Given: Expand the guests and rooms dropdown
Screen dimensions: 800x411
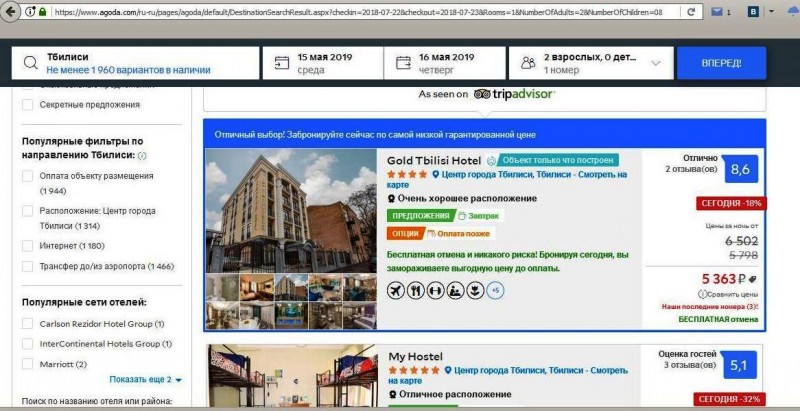Looking at the screenshot, I should pos(656,63).
